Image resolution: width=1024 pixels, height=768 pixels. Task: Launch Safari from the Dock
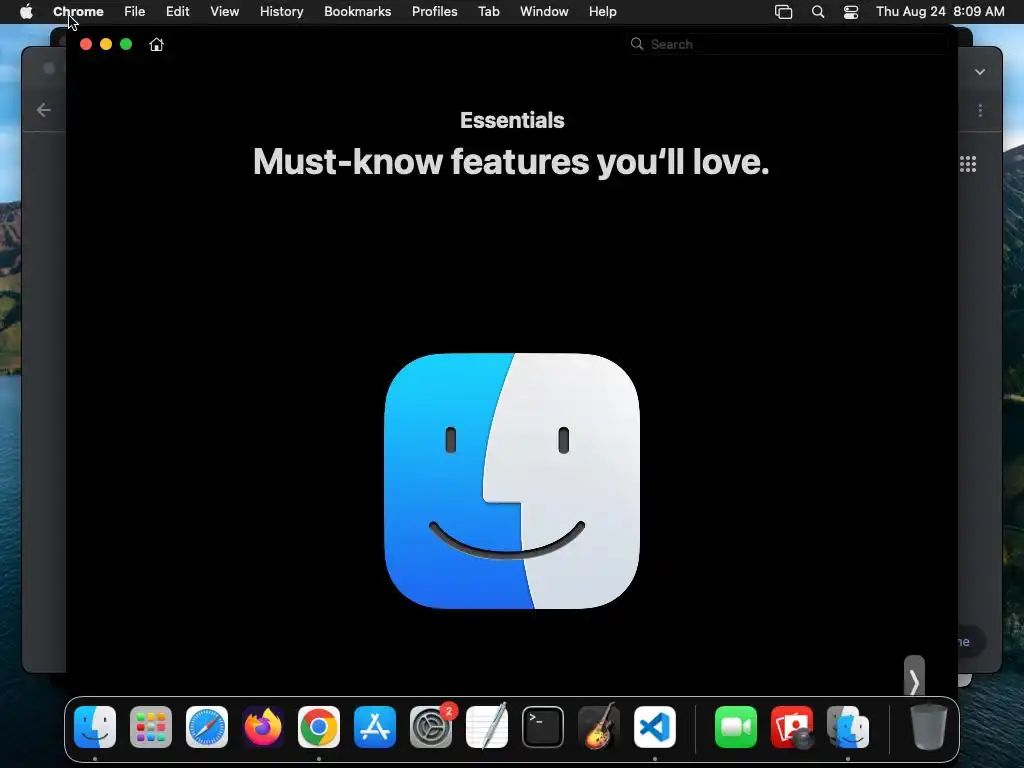coord(207,727)
